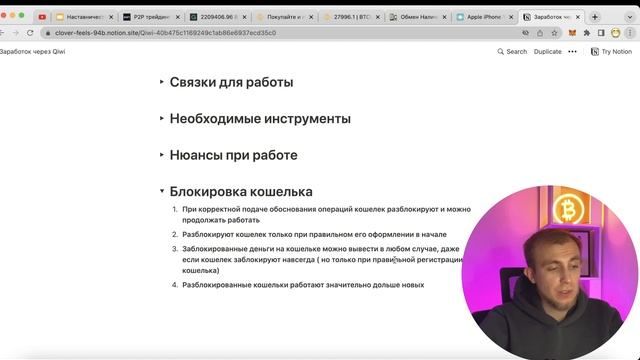The height and width of the screenshot is (360, 640).
Task: Expand the Необходимые инструменты toggle
Action: (x=162, y=118)
